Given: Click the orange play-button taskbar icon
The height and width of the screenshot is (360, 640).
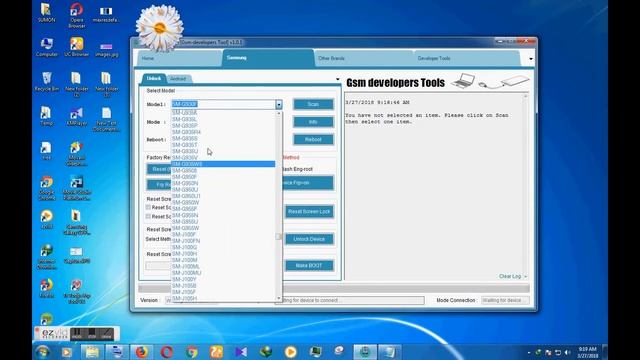Looking at the screenshot, I should 291,352.
